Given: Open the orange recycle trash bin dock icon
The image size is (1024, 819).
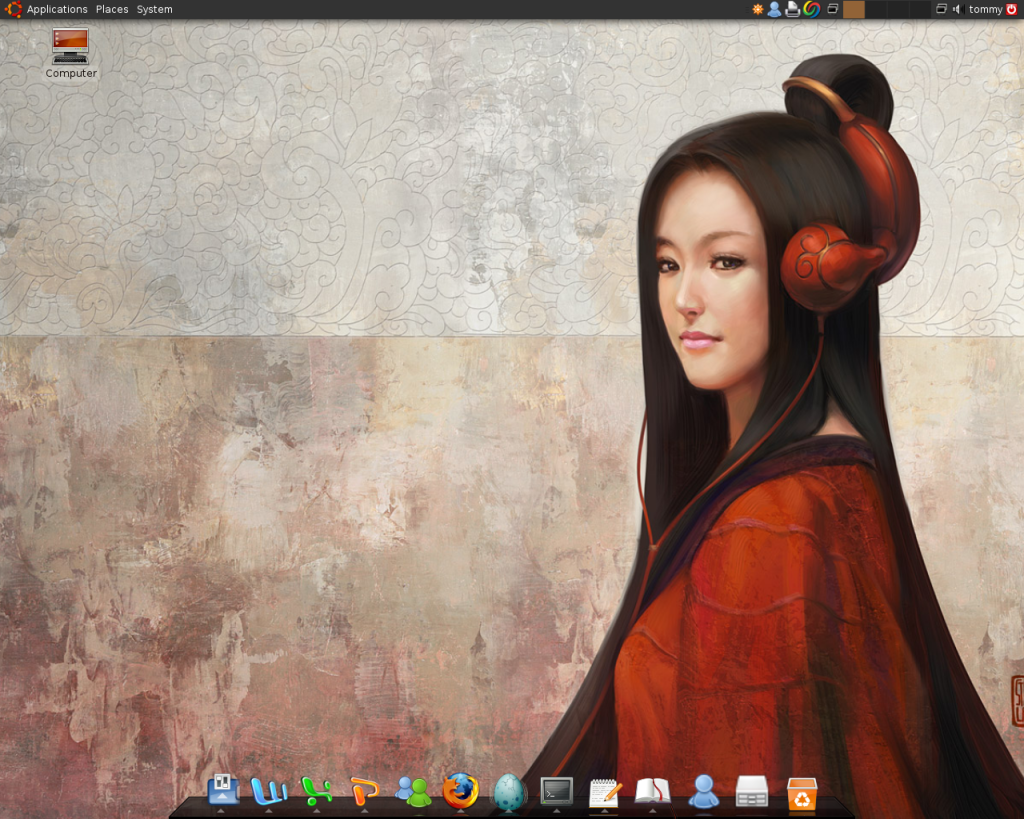Looking at the screenshot, I should click(x=801, y=793).
